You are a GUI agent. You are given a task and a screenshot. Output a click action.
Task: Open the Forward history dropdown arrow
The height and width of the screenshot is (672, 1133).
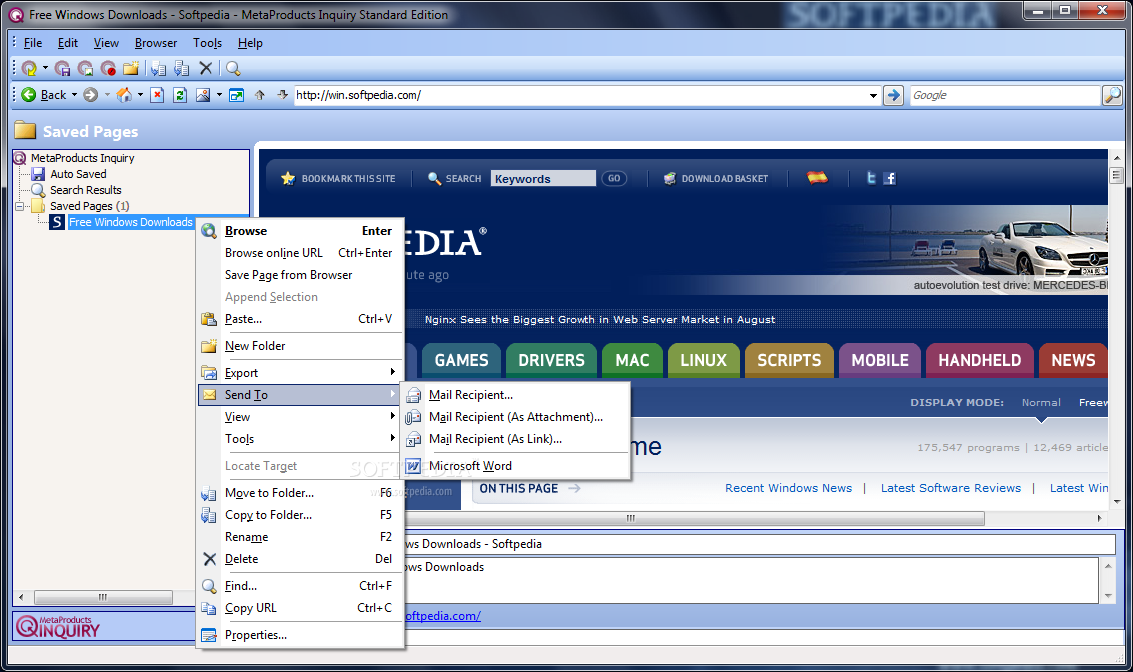[107, 95]
